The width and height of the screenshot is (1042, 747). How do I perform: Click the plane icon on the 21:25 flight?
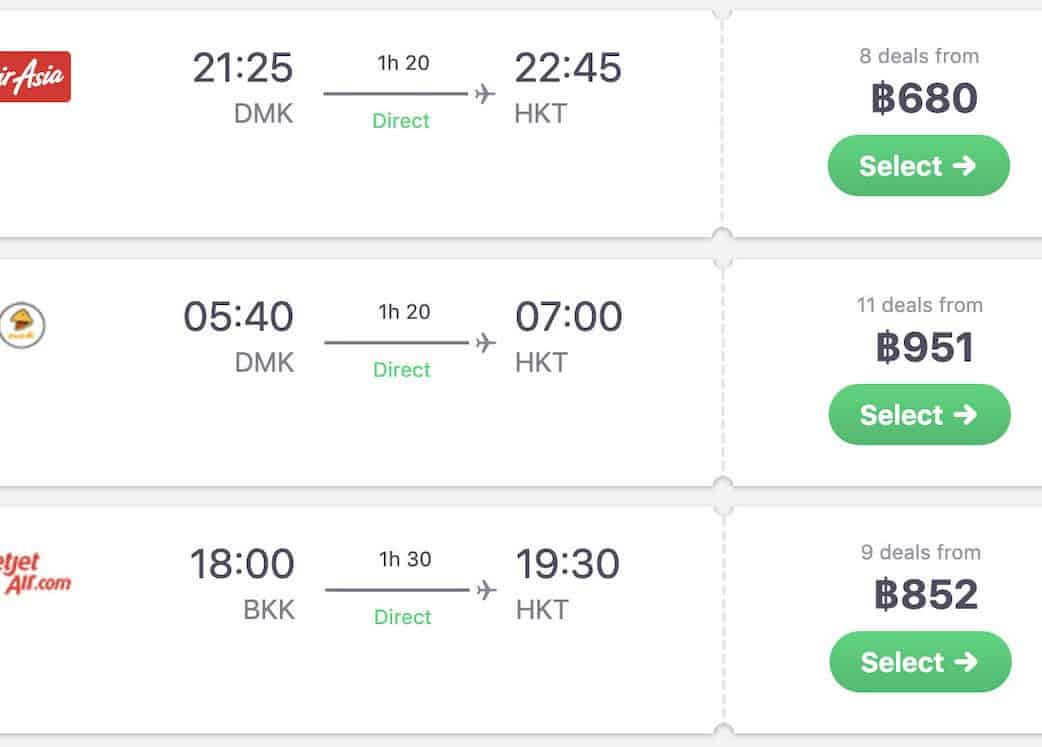pyautogui.click(x=485, y=94)
